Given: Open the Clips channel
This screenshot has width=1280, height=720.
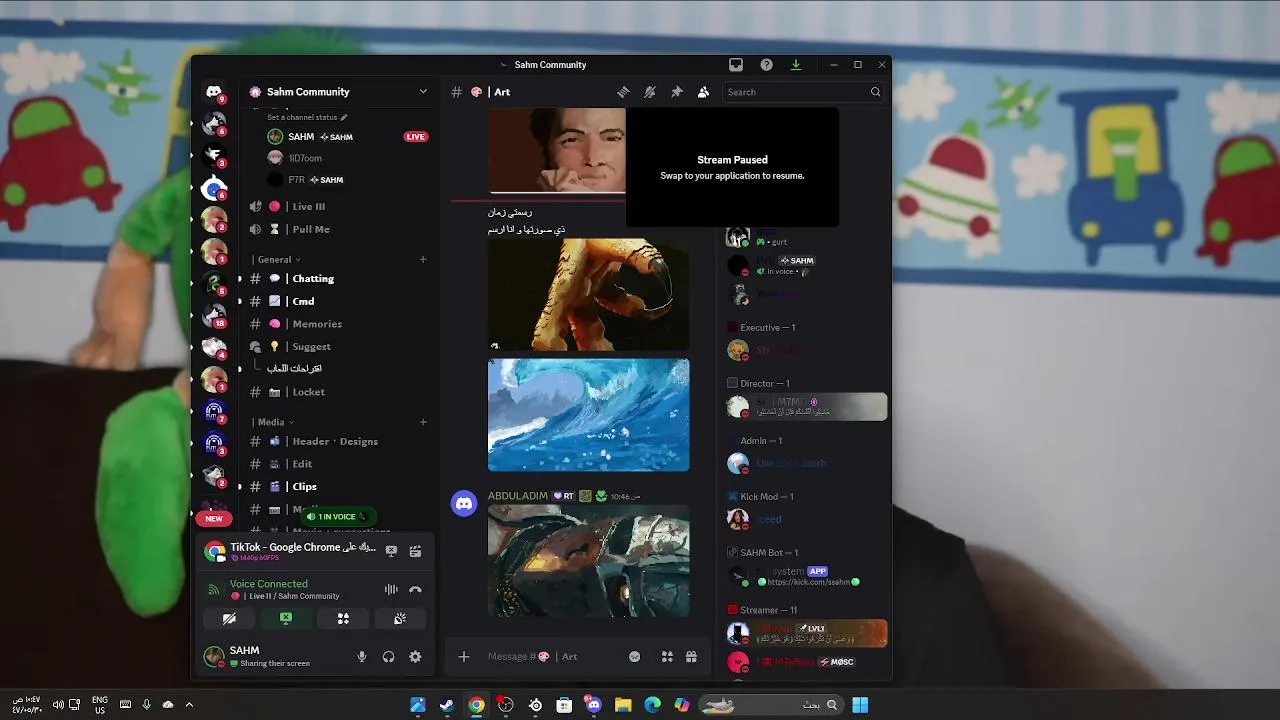Looking at the screenshot, I should click(339, 487).
